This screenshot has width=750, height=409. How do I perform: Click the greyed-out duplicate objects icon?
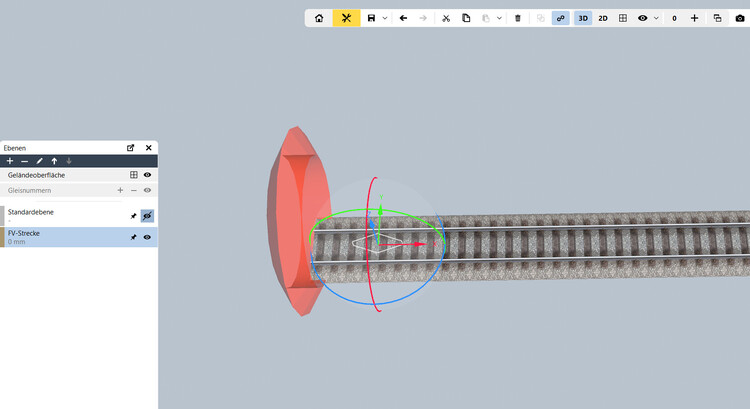(540, 18)
